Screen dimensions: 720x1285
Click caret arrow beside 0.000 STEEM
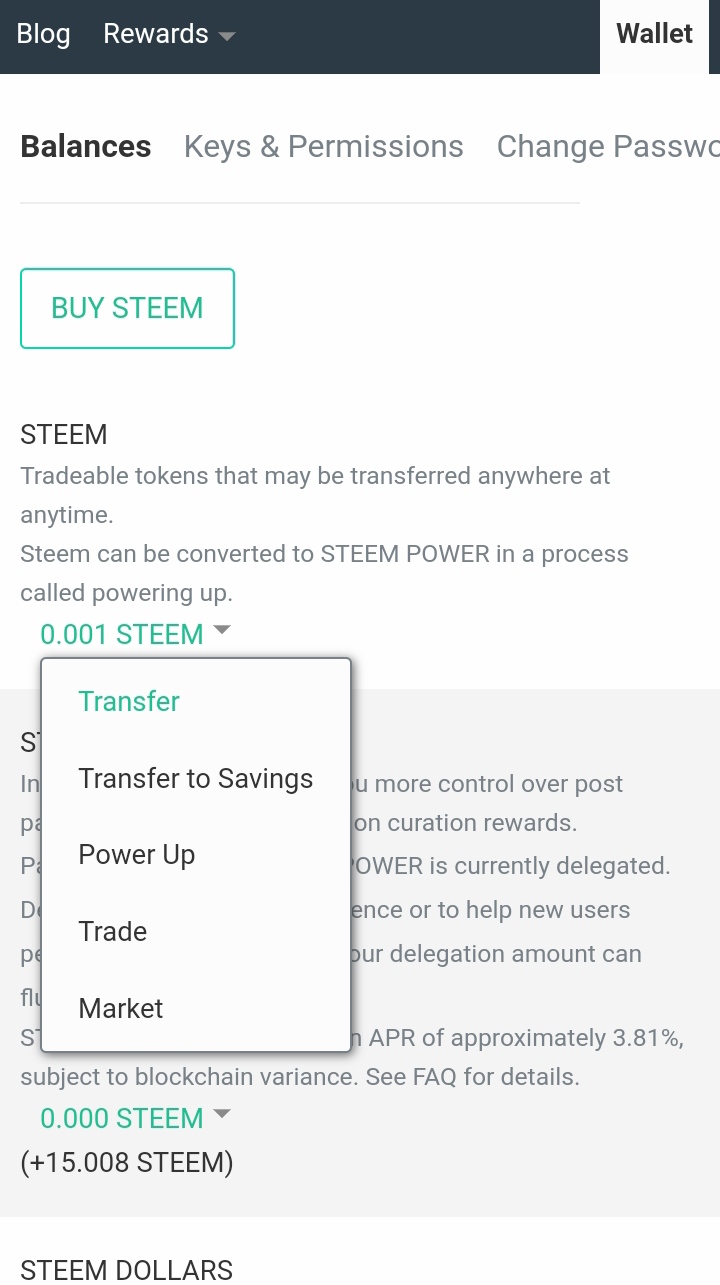pos(222,1114)
